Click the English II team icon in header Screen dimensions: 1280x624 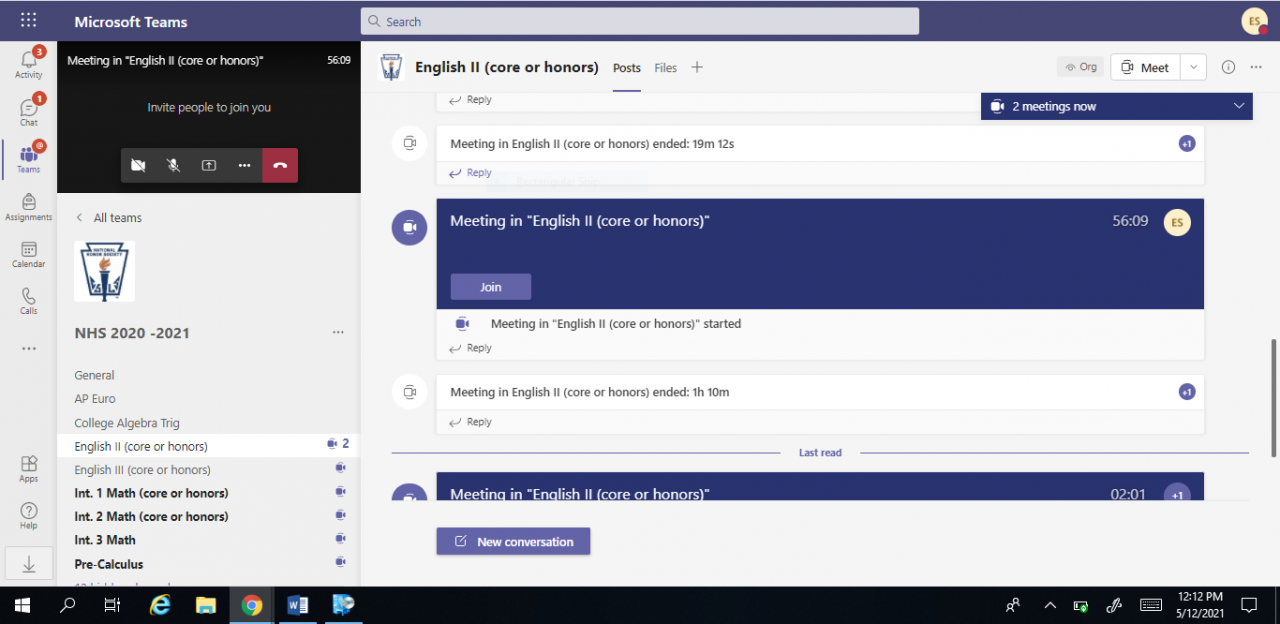point(391,67)
